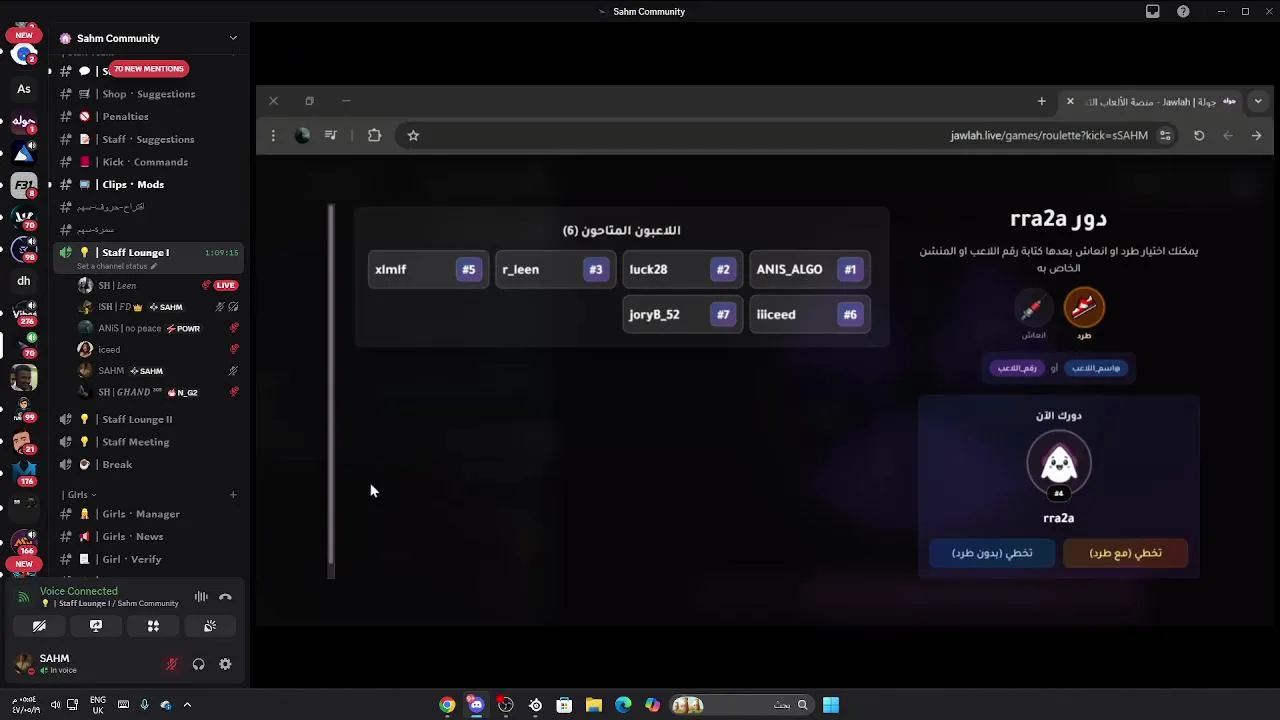Open site information icon in address bar

1165,136
